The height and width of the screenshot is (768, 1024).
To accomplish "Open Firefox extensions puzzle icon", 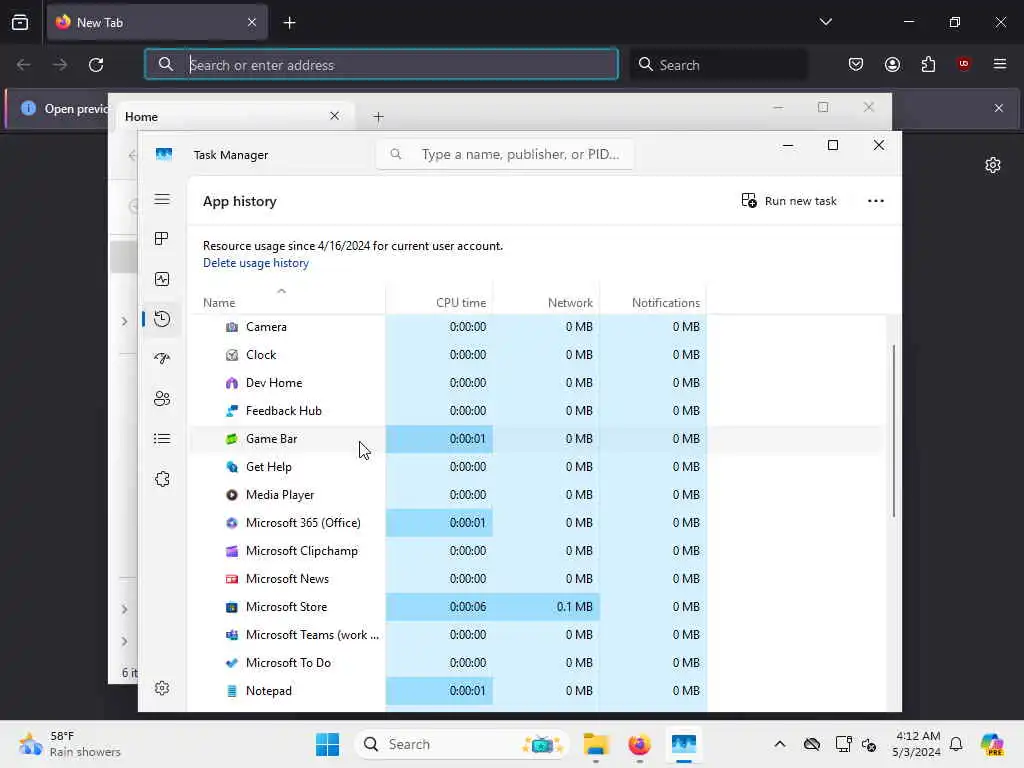I will point(928,64).
